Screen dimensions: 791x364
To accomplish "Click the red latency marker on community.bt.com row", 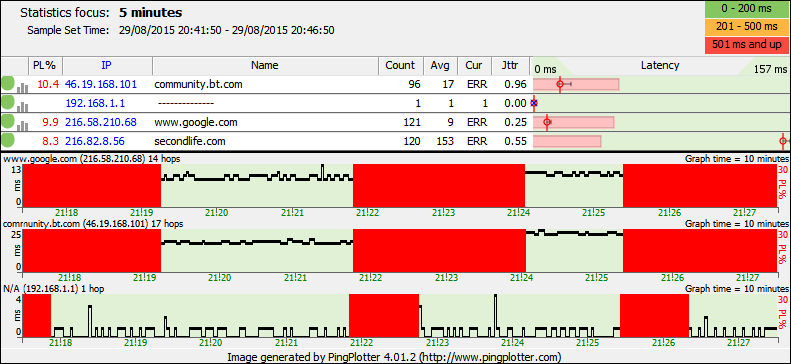I will [560, 84].
